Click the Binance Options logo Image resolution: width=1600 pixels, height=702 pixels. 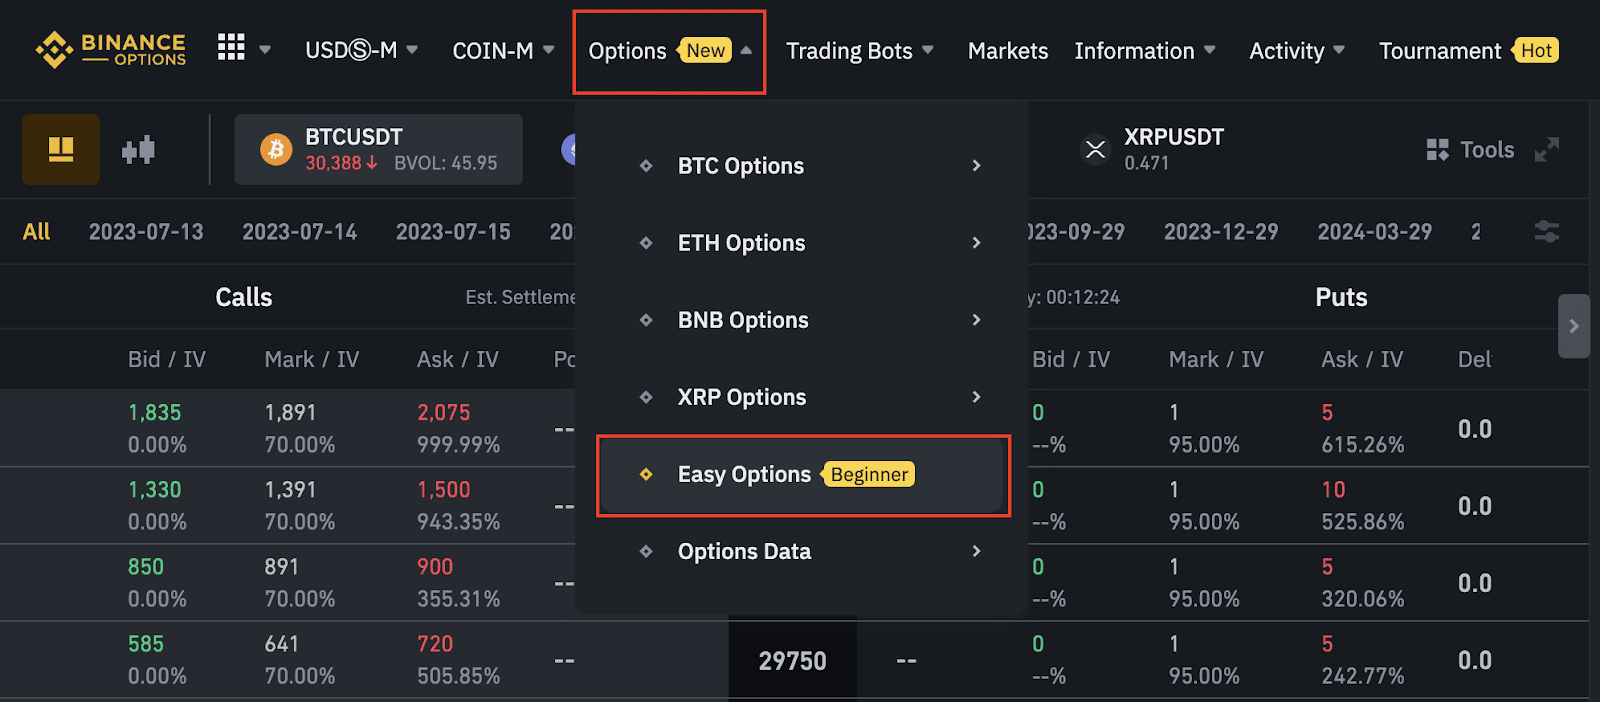pyautogui.click(x=110, y=49)
